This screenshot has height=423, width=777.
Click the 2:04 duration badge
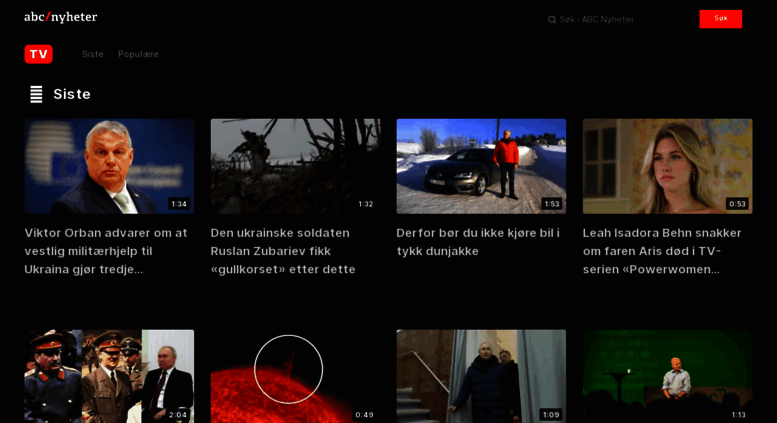(x=178, y=415)
